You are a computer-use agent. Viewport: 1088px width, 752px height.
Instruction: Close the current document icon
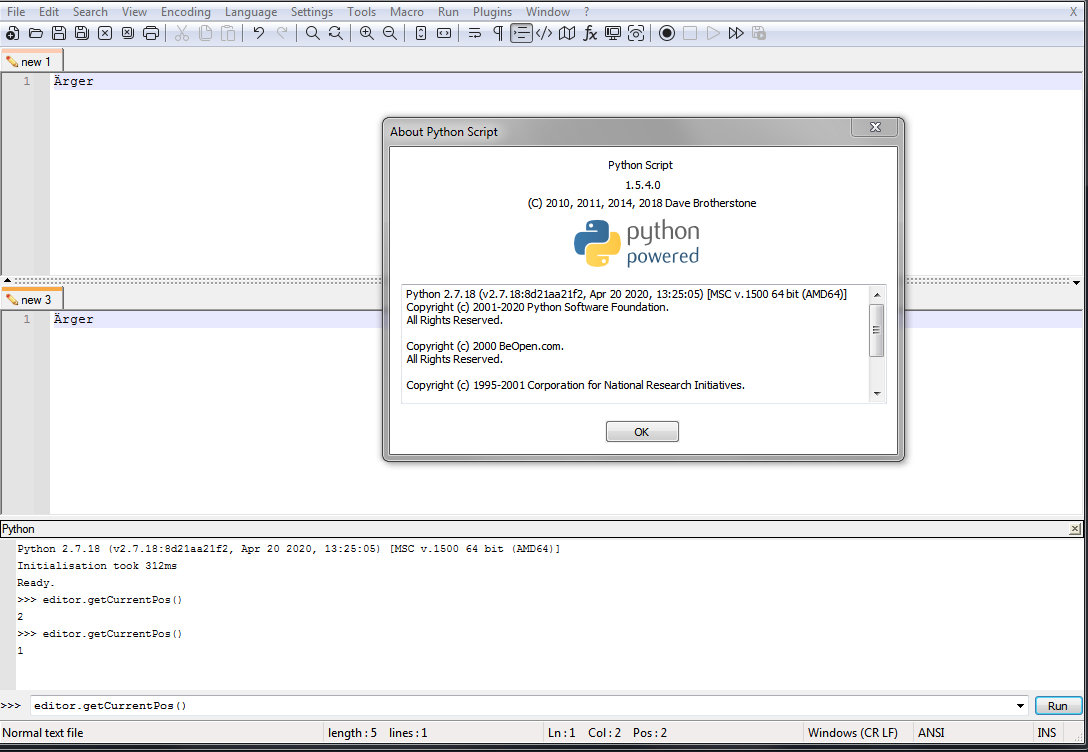tap(105, 33)
